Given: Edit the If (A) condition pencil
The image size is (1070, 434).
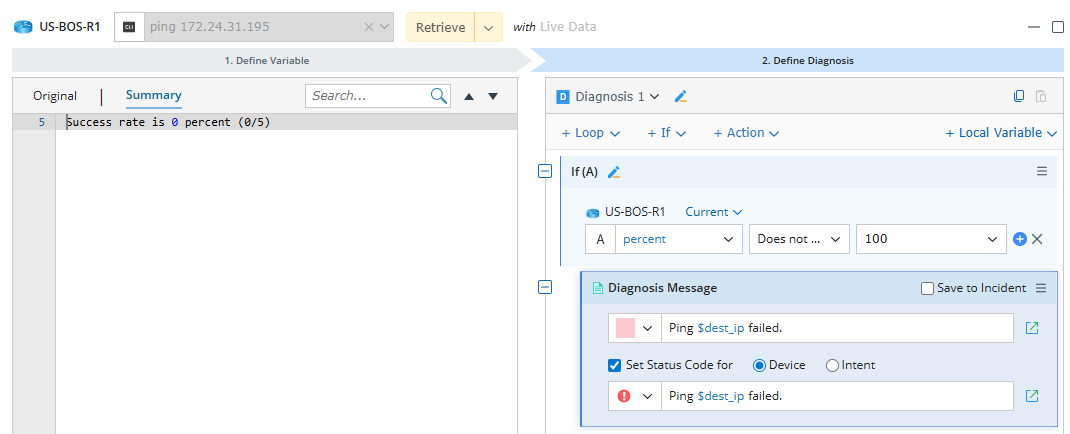Looking at the screenshot, I should pos(614,172).
